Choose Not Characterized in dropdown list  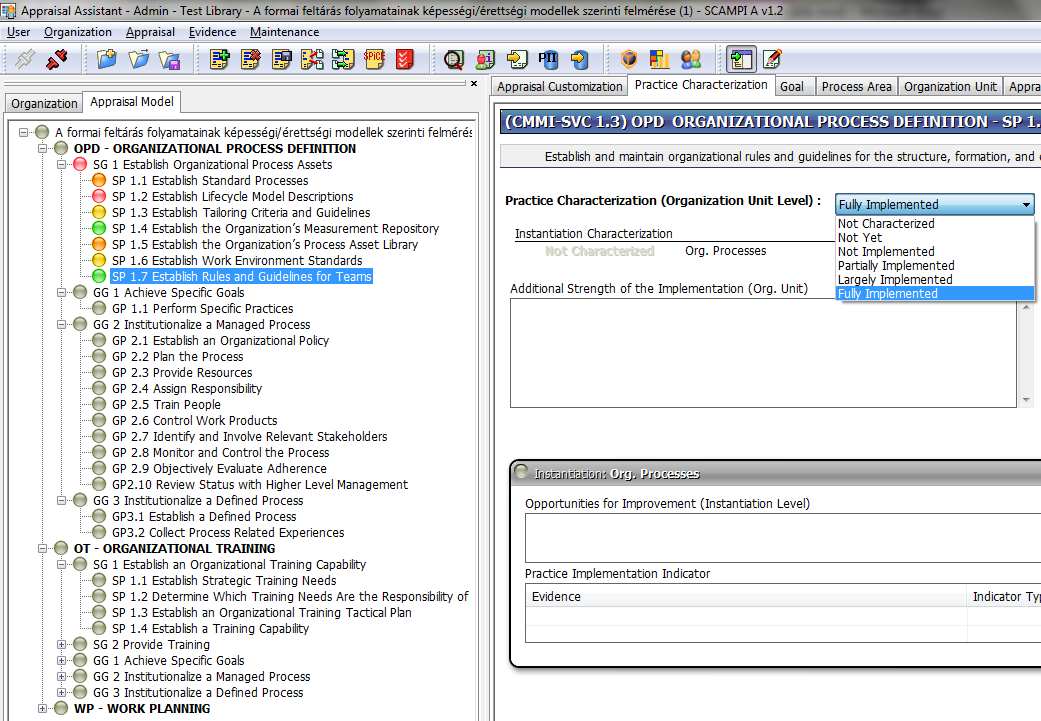click(x=935, y=224)
